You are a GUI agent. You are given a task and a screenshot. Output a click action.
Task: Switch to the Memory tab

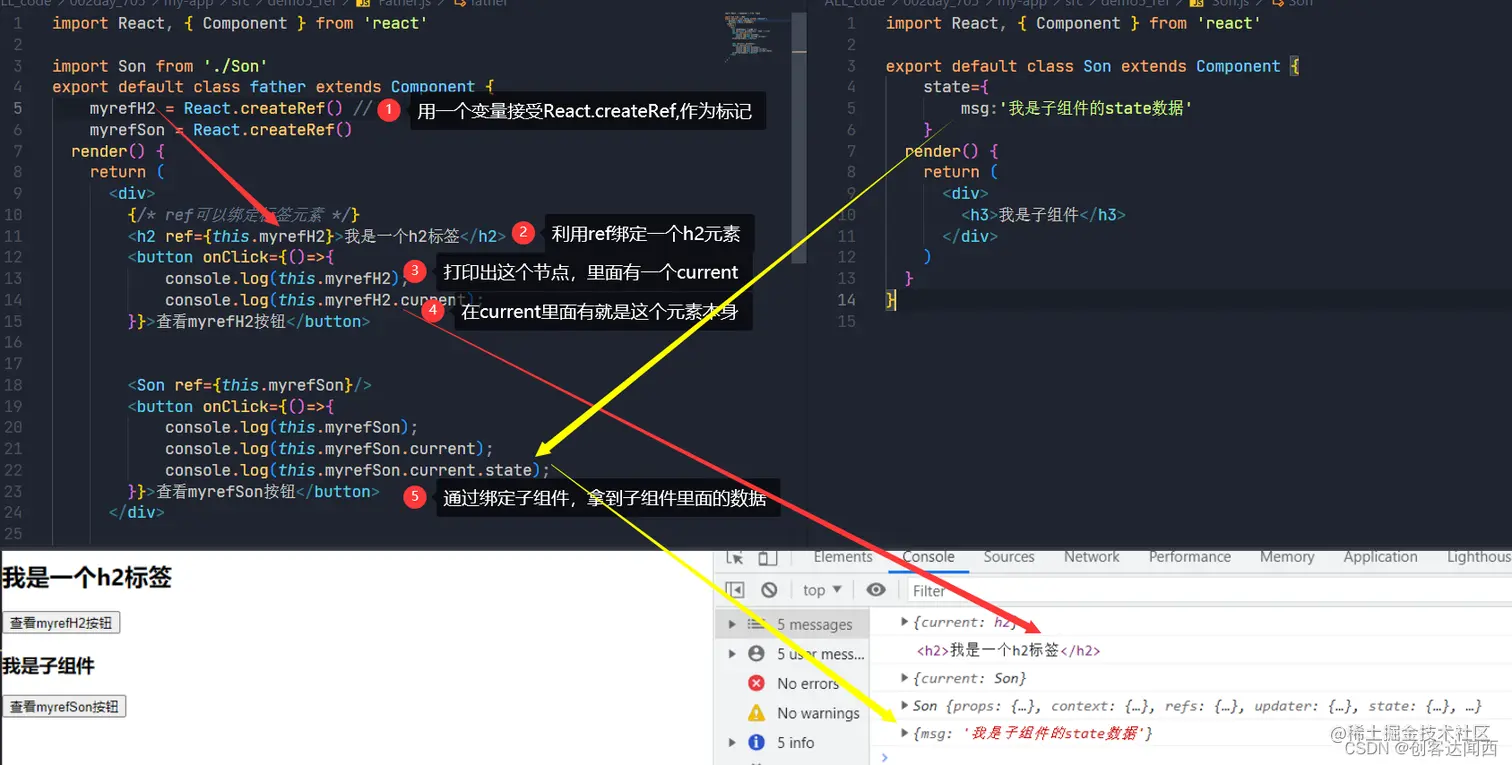pos(1287,557)
